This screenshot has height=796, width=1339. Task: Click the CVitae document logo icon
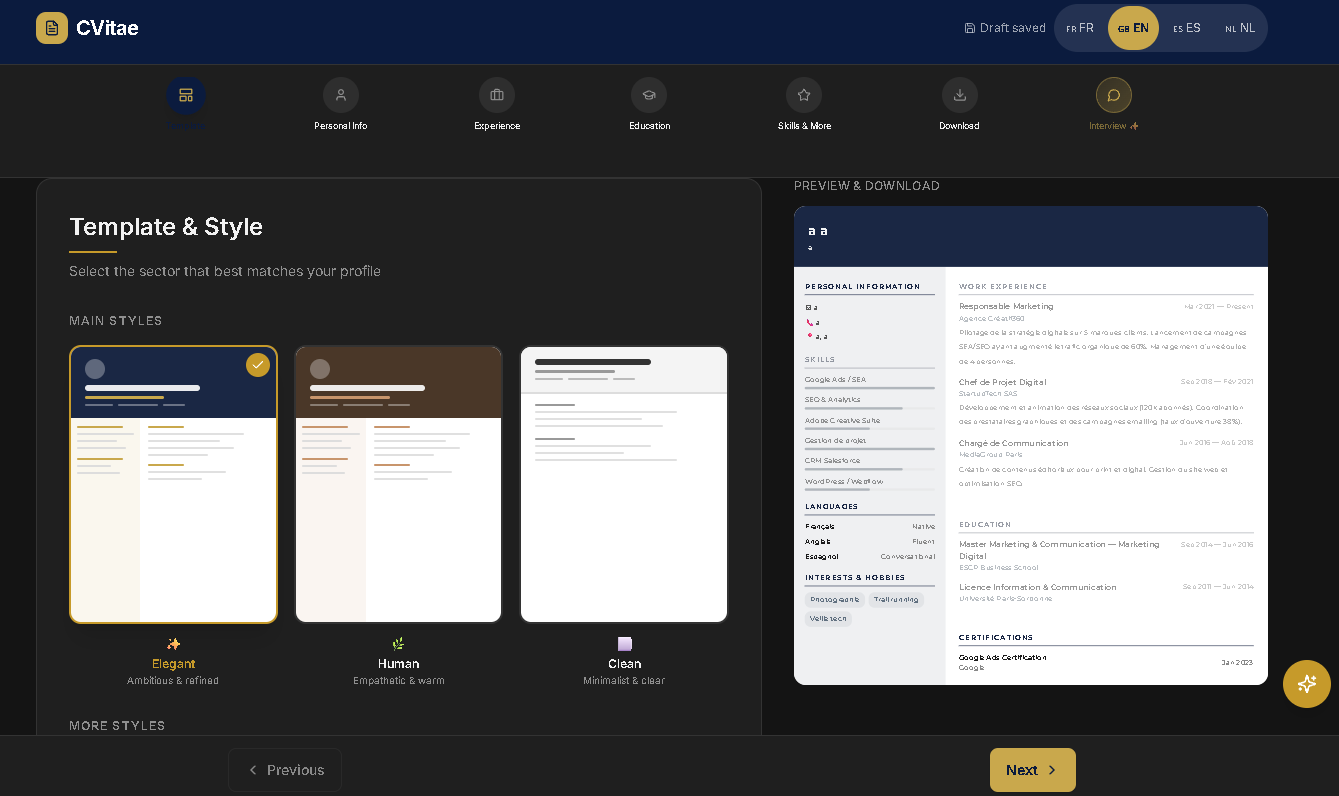52,28
